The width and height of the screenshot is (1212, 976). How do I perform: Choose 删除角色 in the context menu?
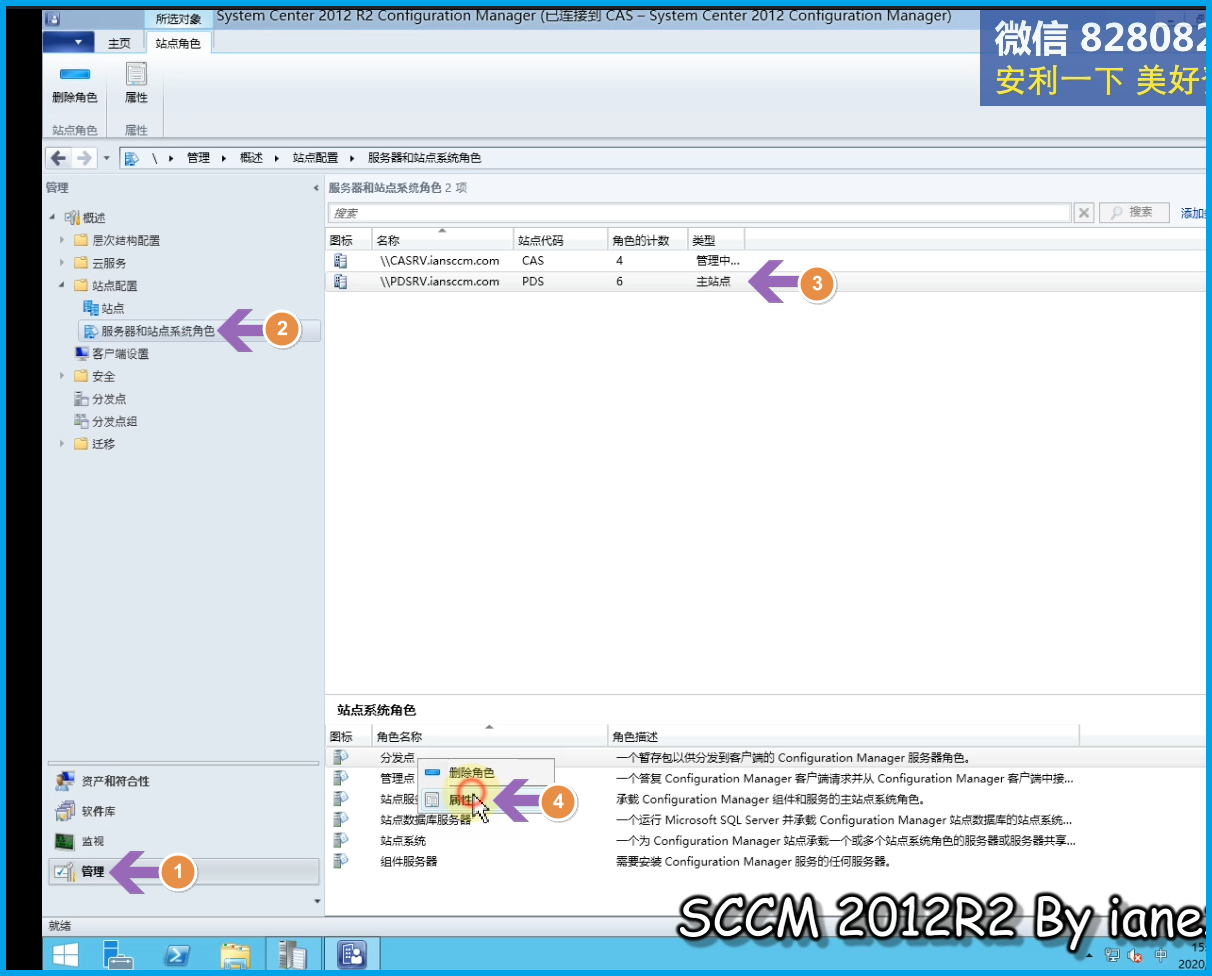[485, 773]
